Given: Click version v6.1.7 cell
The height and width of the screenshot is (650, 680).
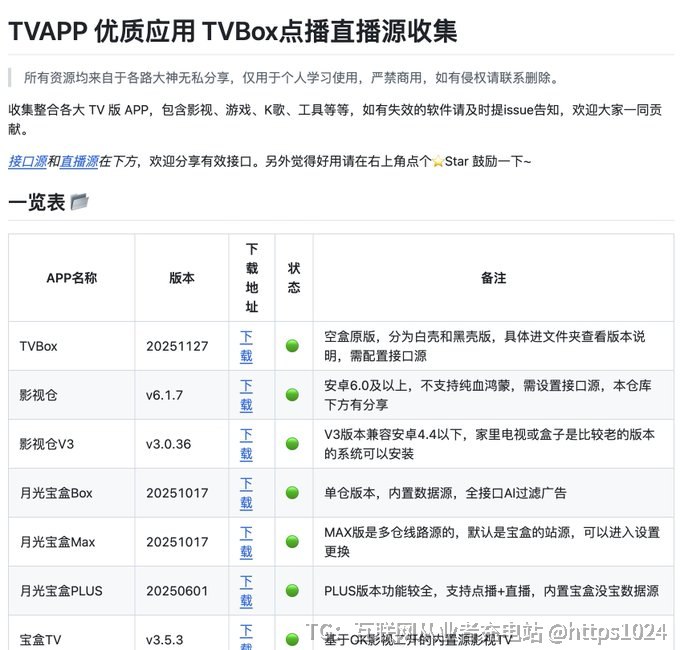Looking at the screenshot, I should (x=182, y=395).
